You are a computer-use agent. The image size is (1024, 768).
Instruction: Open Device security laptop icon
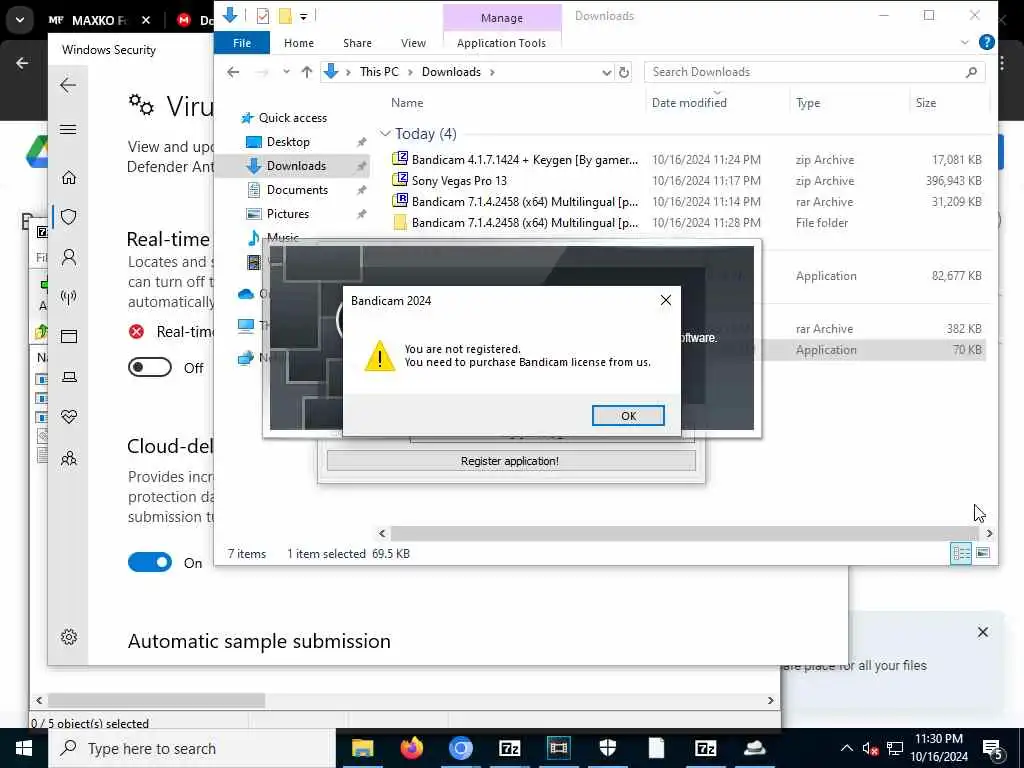(x=69, y=377)
